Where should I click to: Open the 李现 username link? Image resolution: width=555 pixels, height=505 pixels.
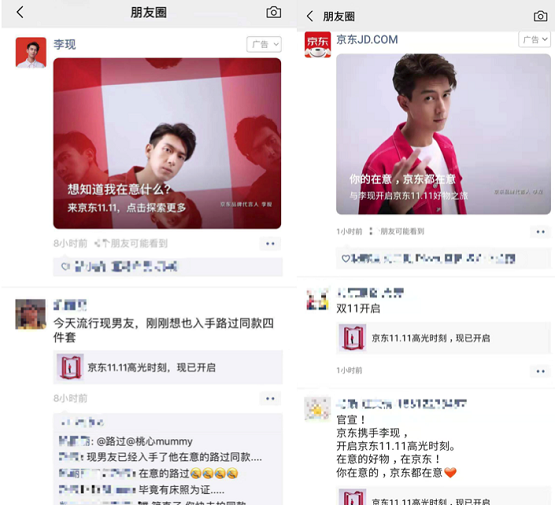64,45
